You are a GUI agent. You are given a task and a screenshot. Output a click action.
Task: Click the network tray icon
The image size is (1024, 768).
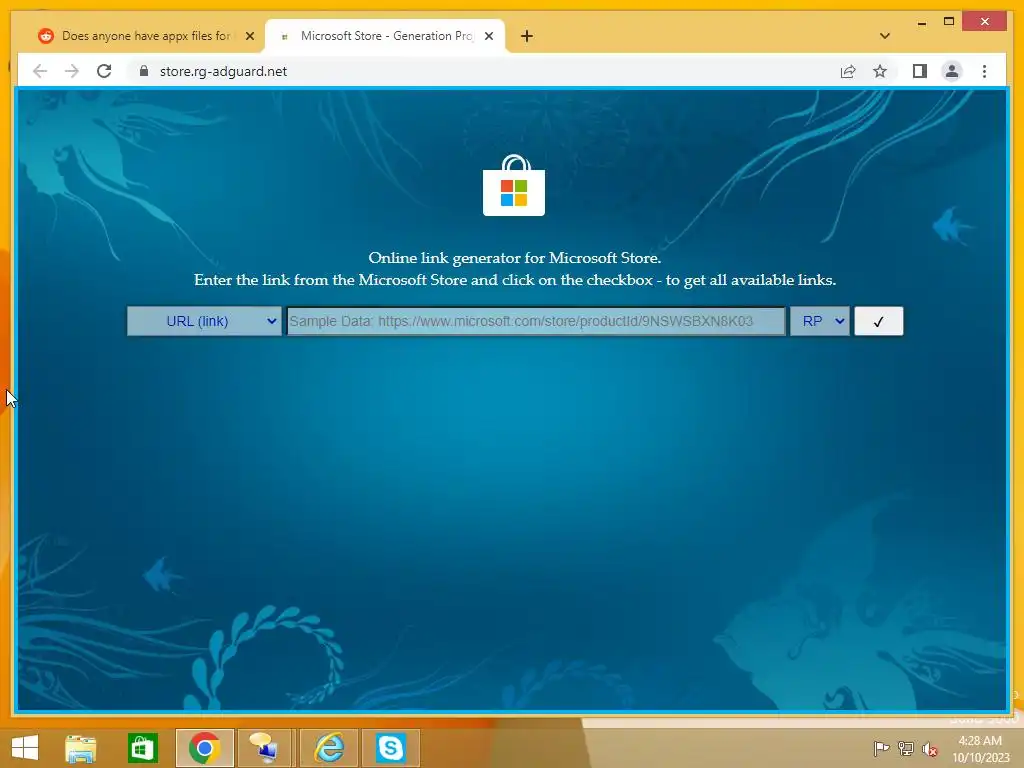[906, 748]
